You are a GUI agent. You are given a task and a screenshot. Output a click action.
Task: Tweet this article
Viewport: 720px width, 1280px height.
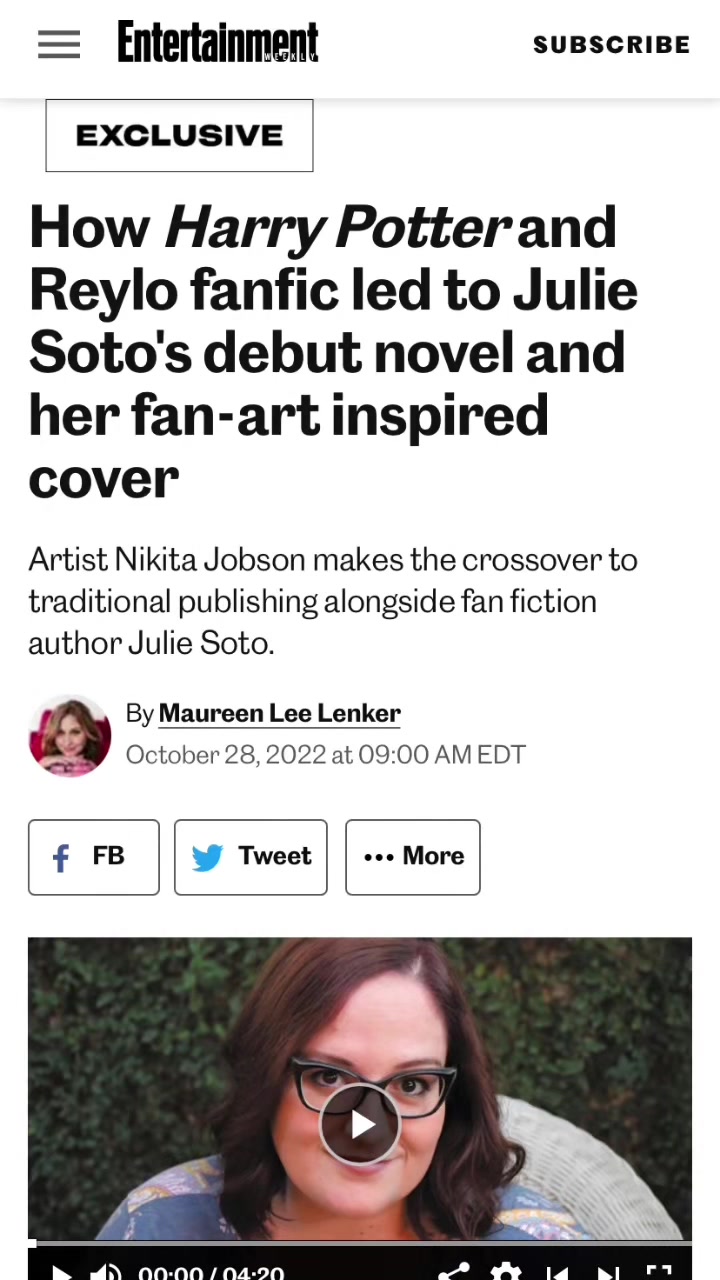[250, 857]
